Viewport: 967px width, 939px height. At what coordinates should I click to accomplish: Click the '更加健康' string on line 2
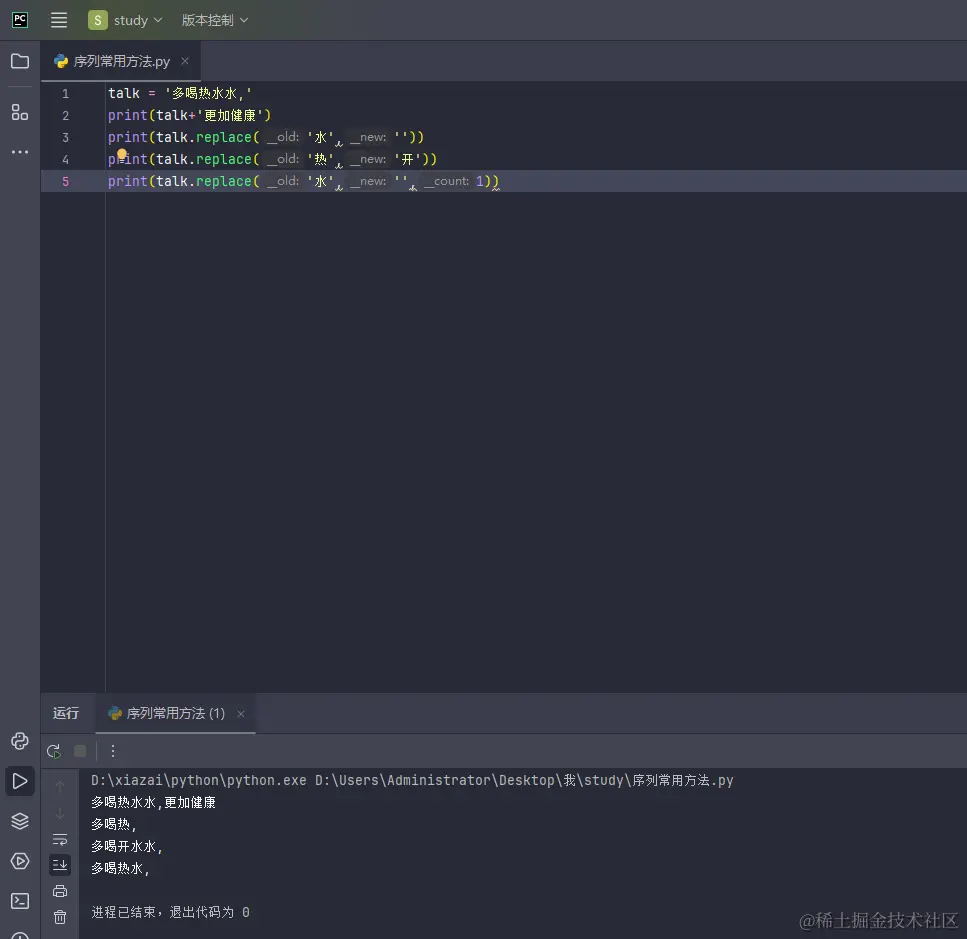pyautogui.click(x=230, y=115)
